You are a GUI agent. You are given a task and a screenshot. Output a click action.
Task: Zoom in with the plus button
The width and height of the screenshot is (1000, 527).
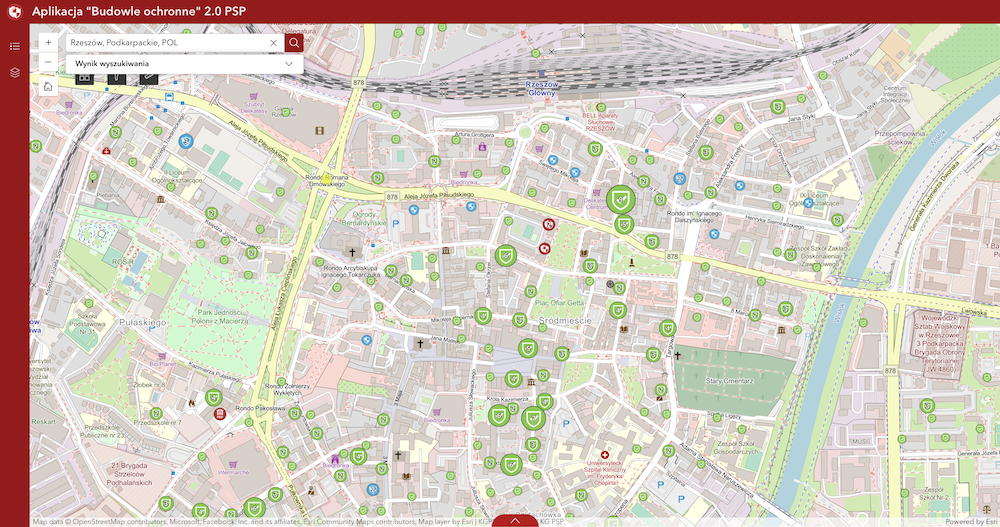[x=48, y=43]
